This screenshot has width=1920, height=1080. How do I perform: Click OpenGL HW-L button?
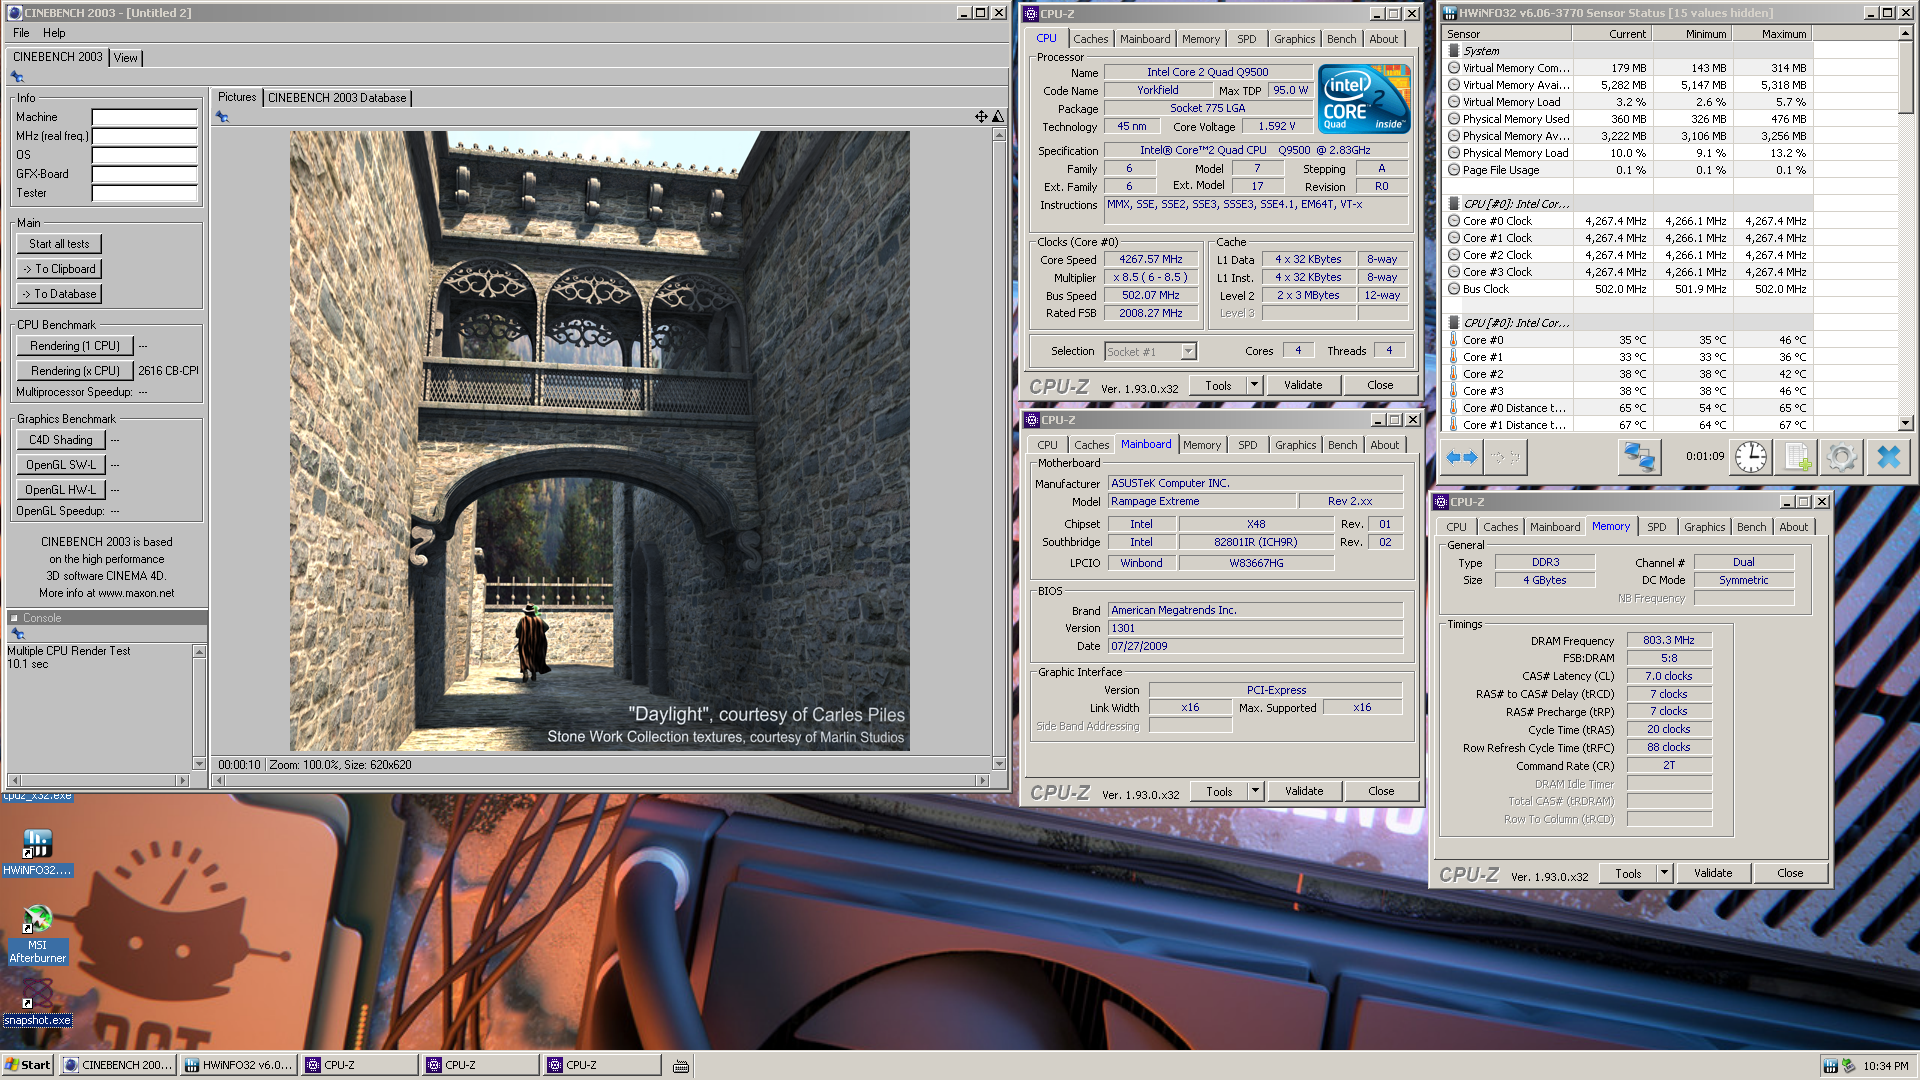(60, 490)
